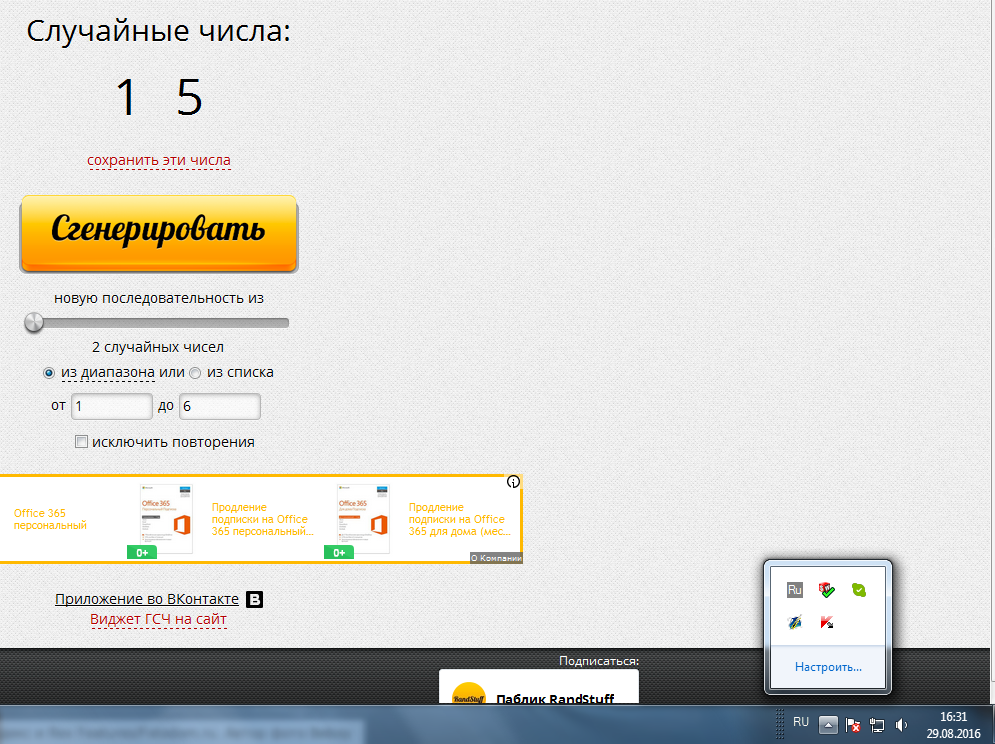
Task: Click the ad info icon on banner
Action: pyautogui.click(x=514, y=482)
